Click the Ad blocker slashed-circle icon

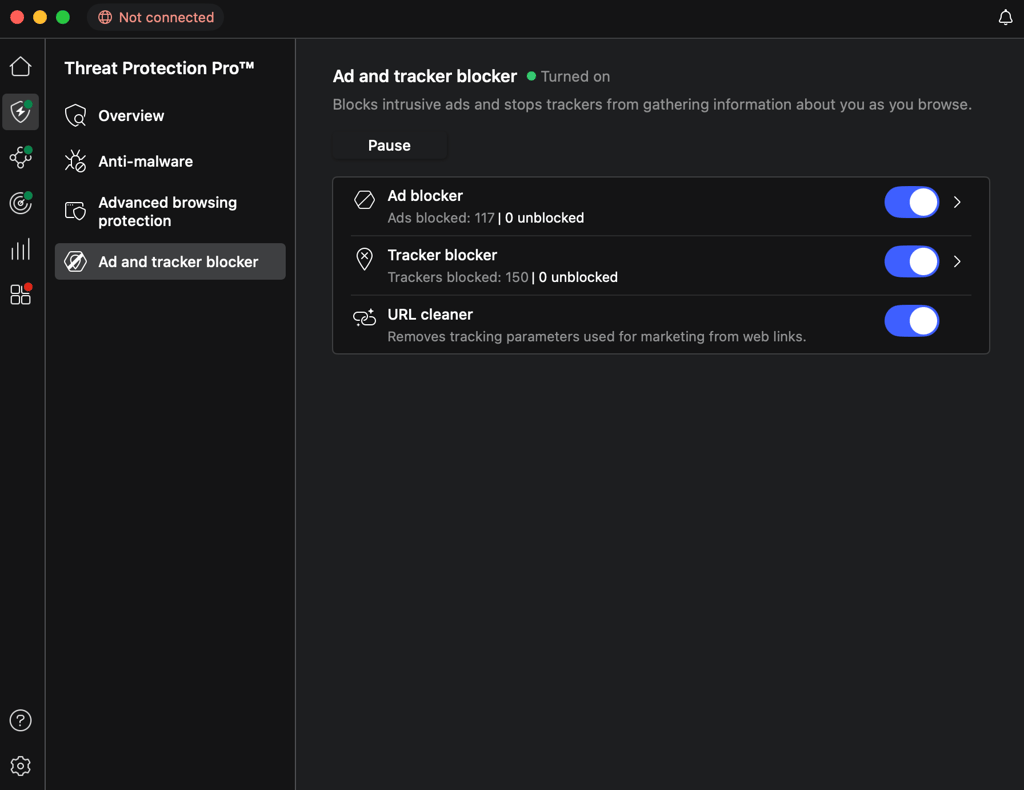364,200
